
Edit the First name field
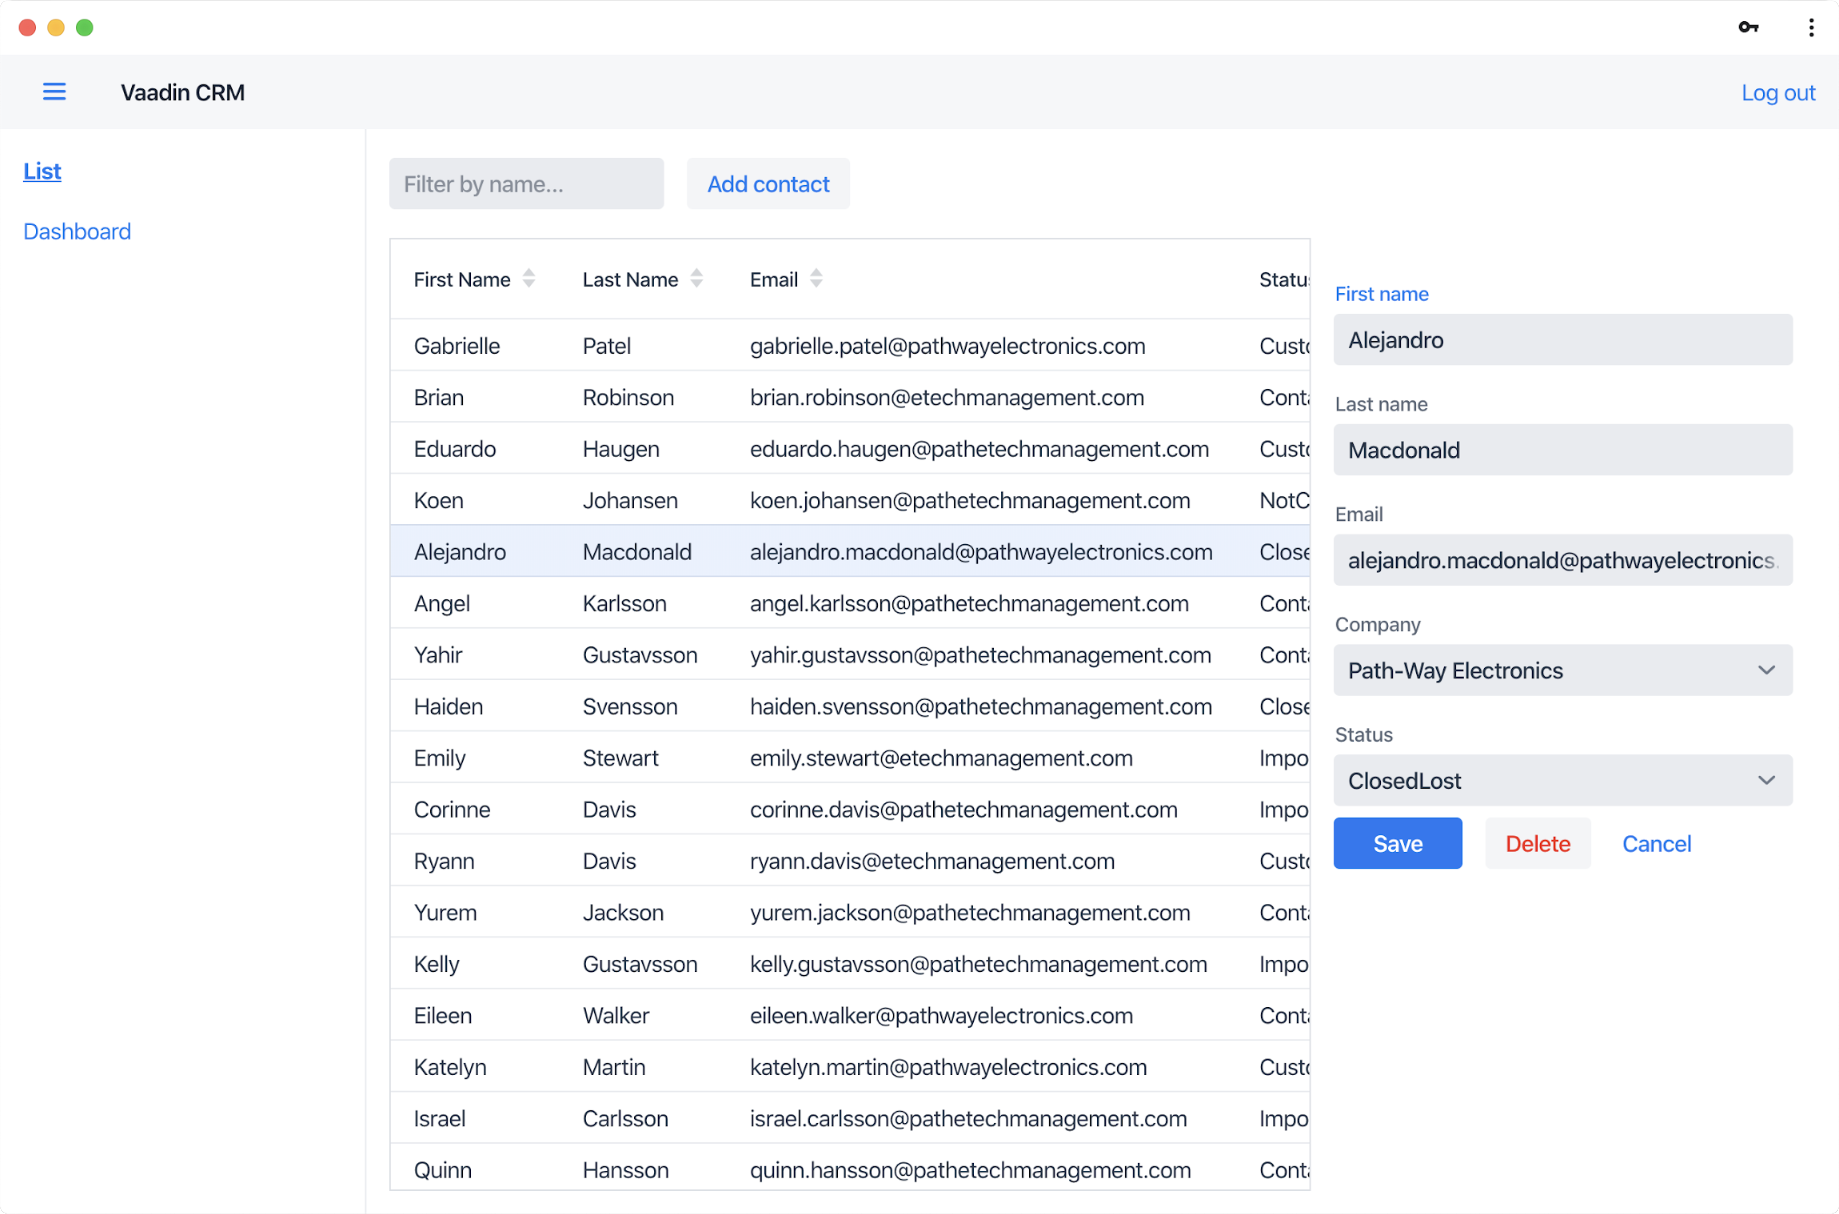[1563, 339]
